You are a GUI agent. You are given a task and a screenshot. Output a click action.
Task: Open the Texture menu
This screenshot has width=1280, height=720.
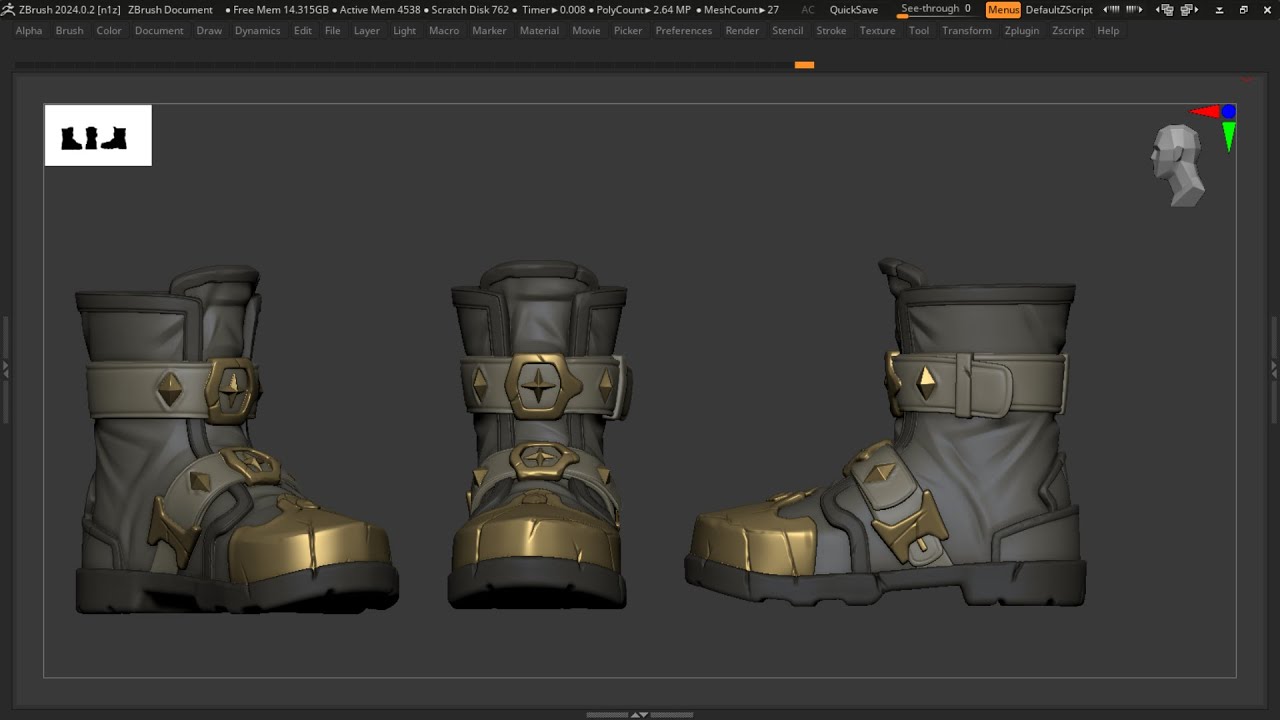coord(877,31)
